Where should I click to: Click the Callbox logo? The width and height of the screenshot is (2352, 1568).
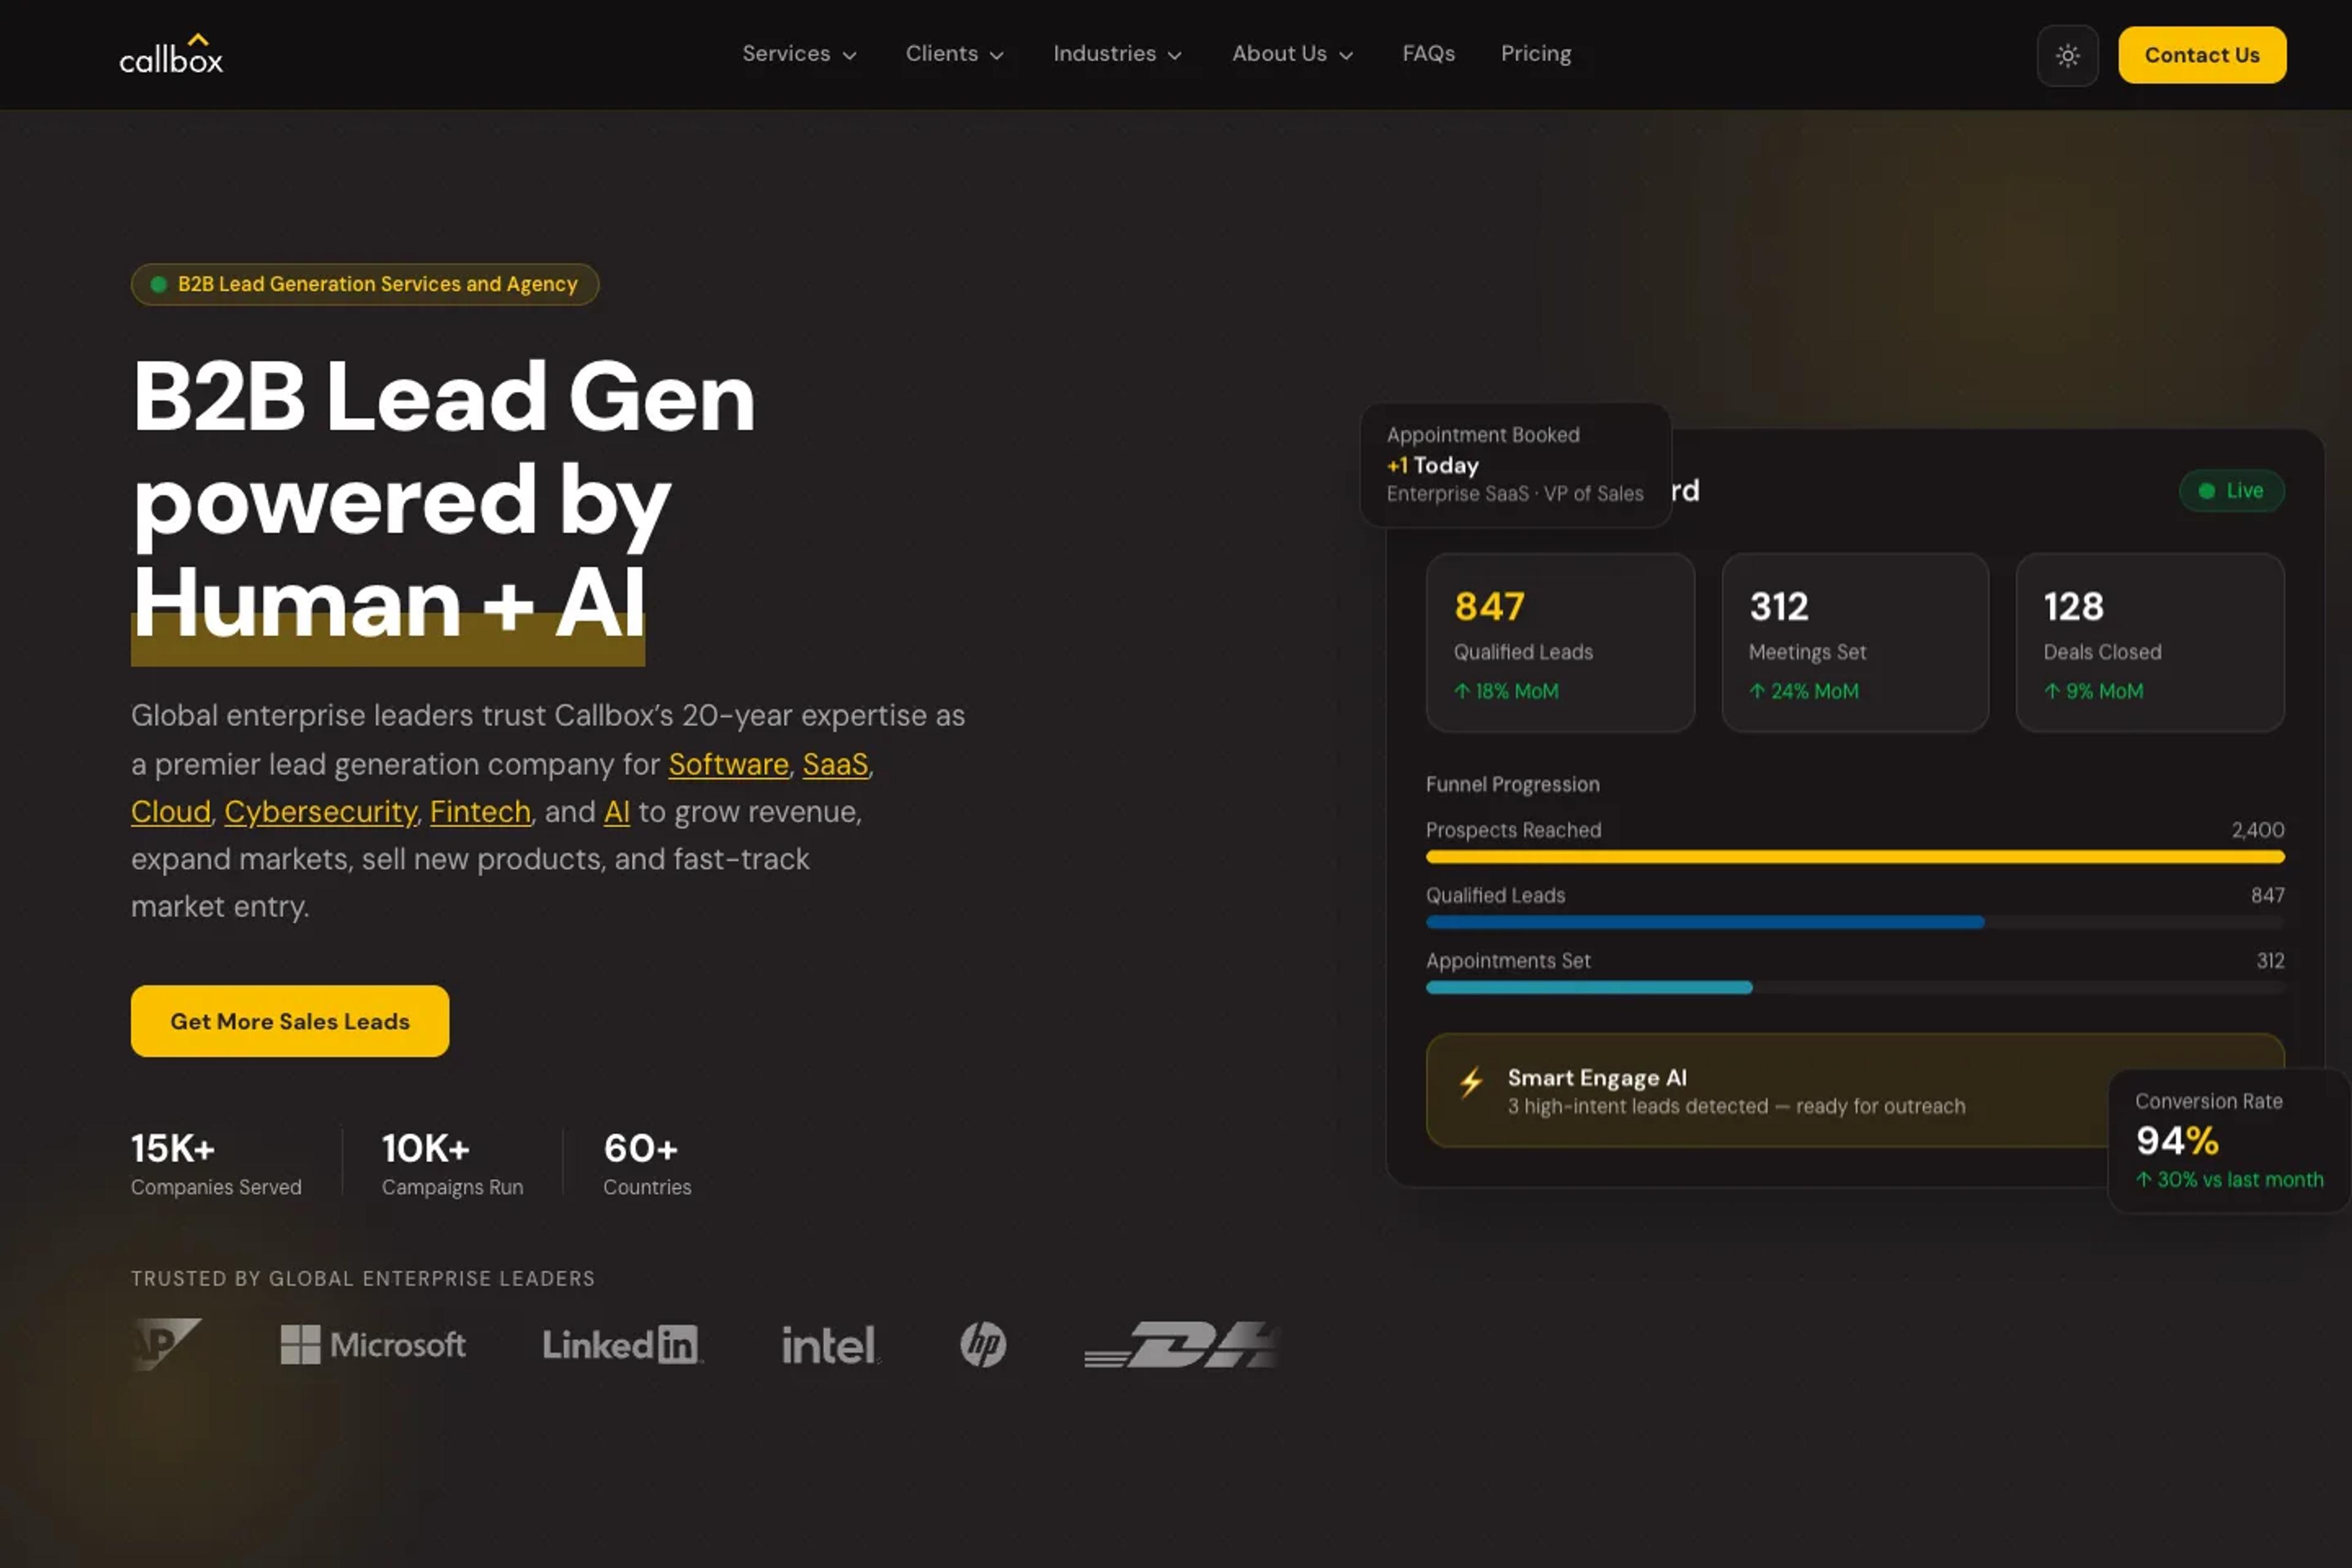coord(171,54)
